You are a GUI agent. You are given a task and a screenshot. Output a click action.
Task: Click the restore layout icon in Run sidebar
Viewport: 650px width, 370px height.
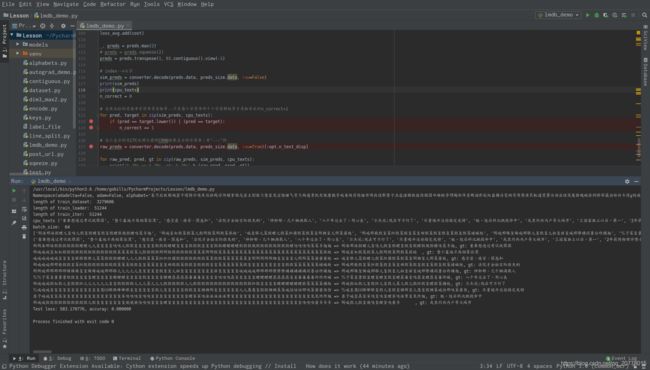click(14, 211)
